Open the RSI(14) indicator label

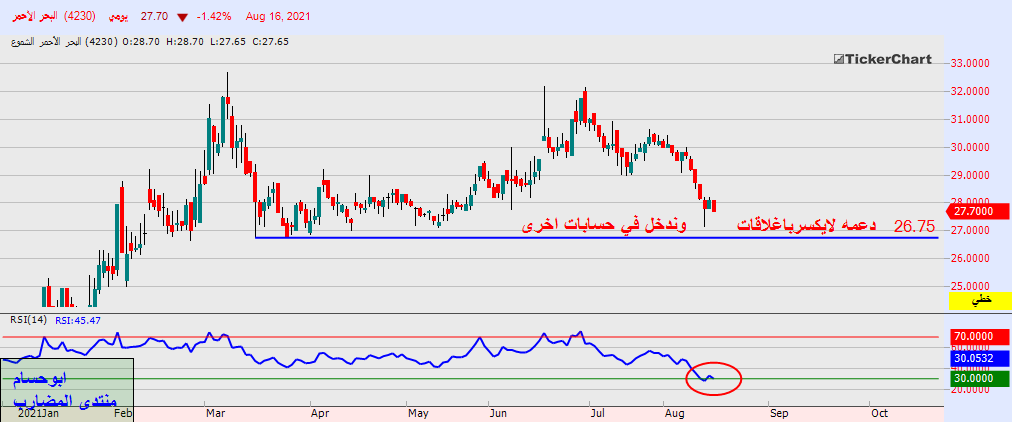pos(29,320)
